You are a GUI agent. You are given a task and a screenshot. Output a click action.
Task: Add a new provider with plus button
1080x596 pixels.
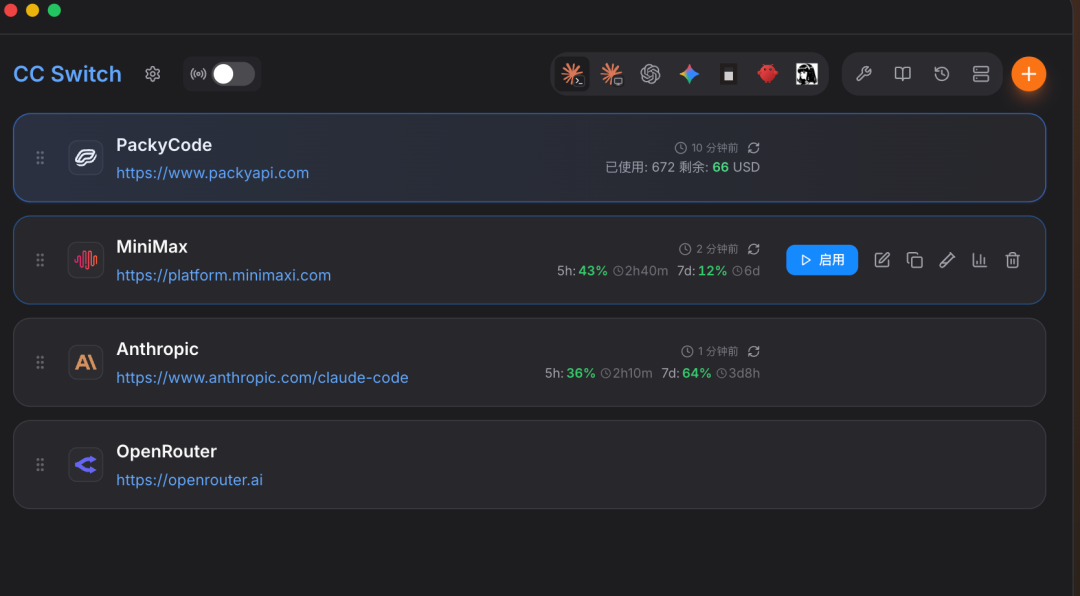1028,74
